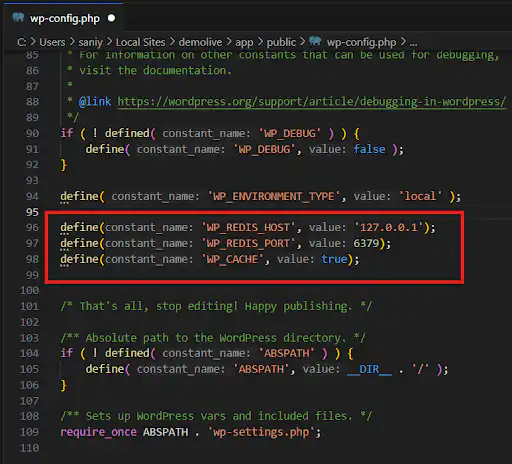The width and height of the screenshot is (512, 464).
Task: Place cursor on the 'WP_REDIS_HOST' string
Action: pos(248,227)
